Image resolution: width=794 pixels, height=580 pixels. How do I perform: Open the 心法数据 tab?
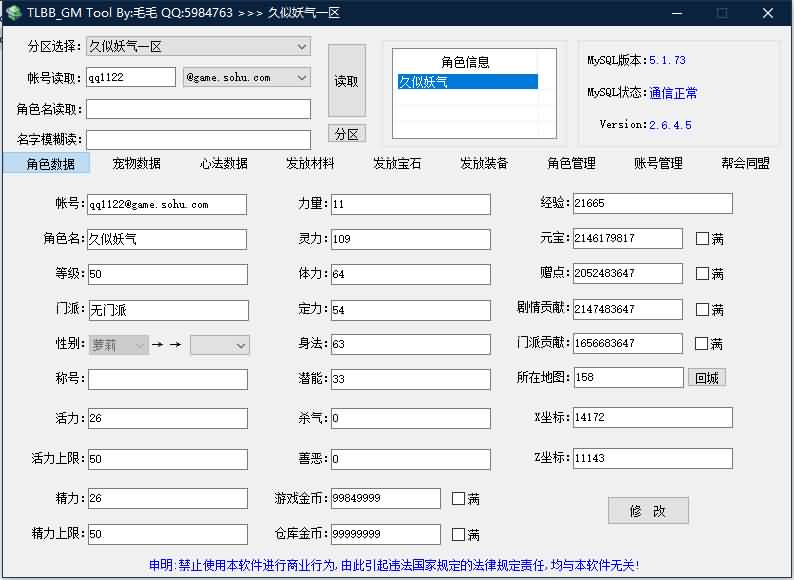pyautogui.click(x=223, y=164)
